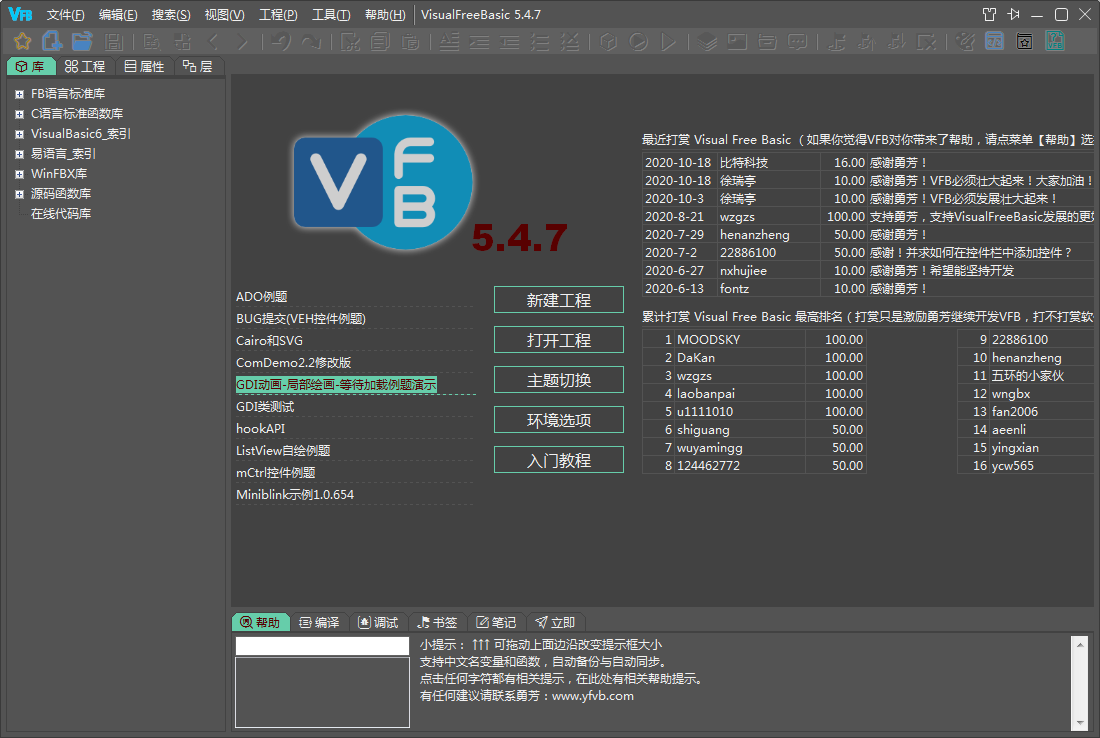Switch to the 属性 panel tab

[144, 67]
